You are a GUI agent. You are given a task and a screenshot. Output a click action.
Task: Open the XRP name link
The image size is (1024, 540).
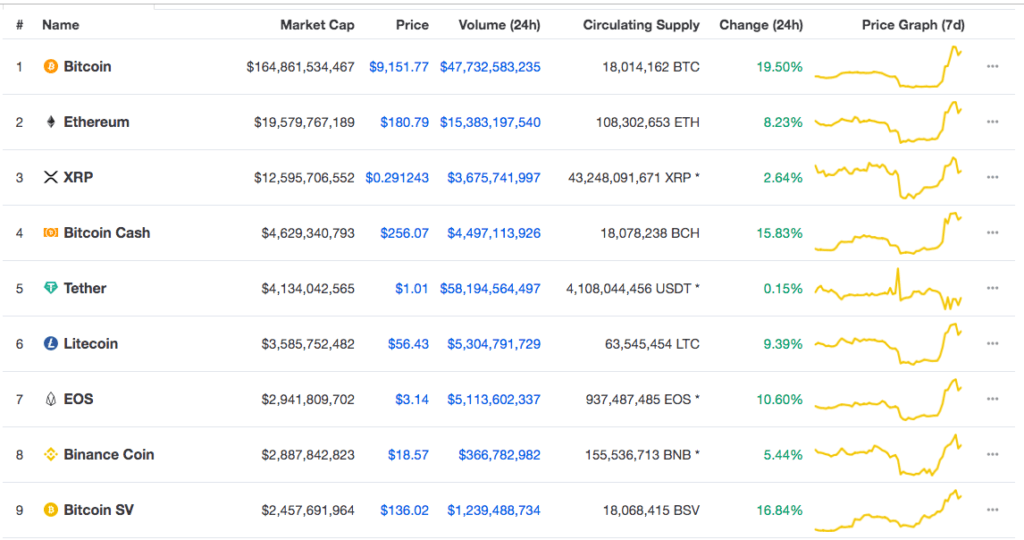click(x=78, y=178)
